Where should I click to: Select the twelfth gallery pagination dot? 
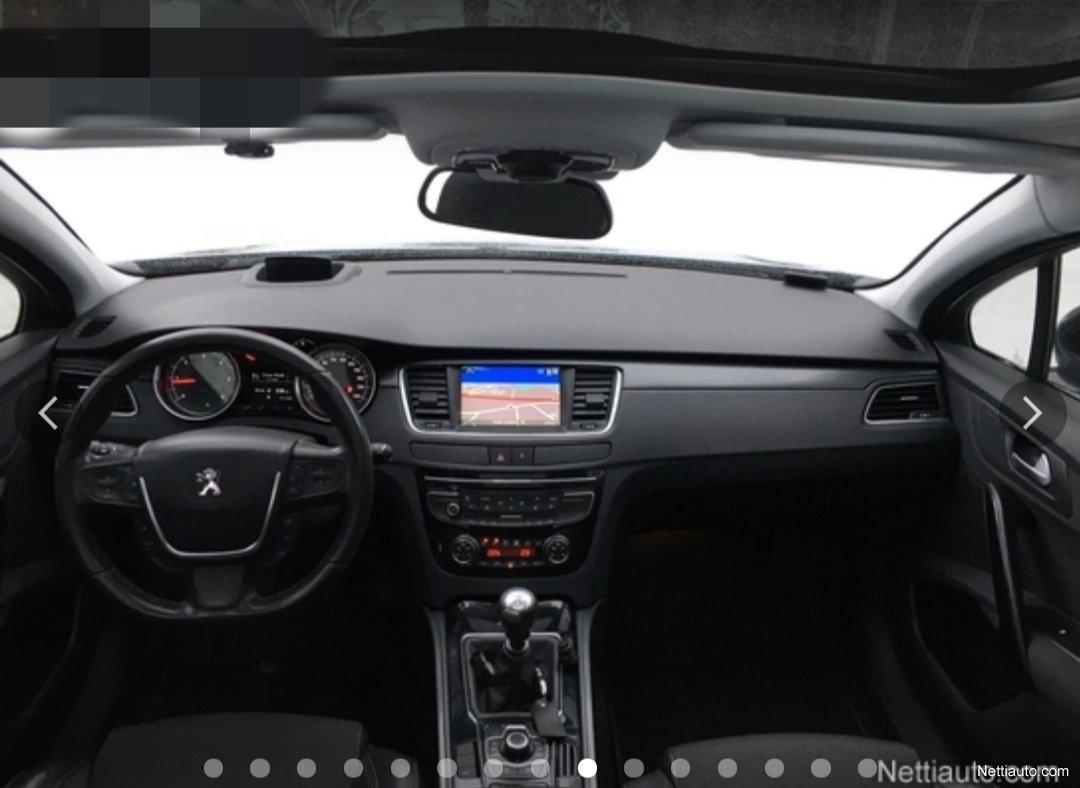[727, 768]
